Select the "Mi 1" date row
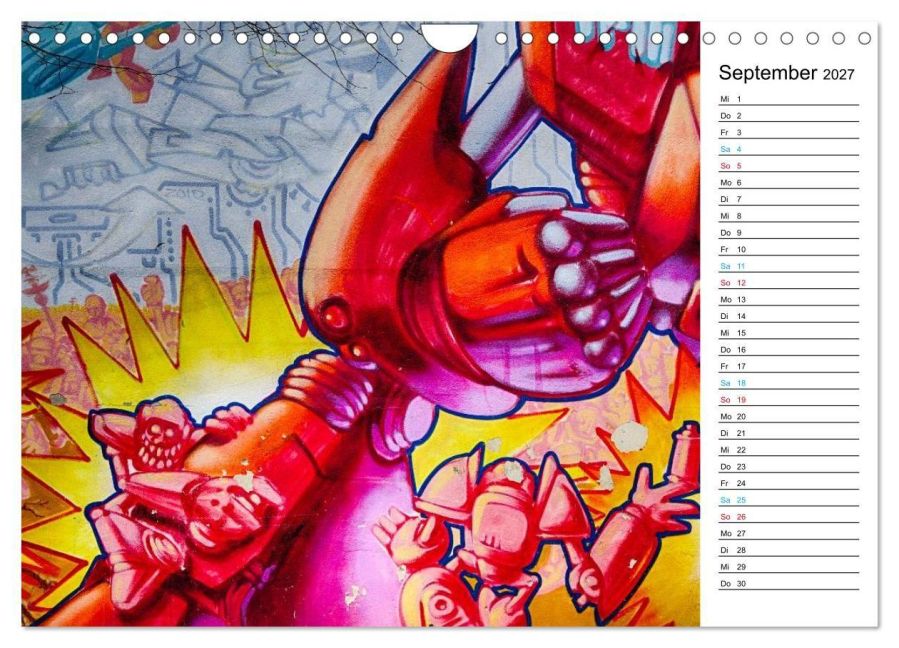Viewport: 899px width, 648px height. click(x=789, y=99)
